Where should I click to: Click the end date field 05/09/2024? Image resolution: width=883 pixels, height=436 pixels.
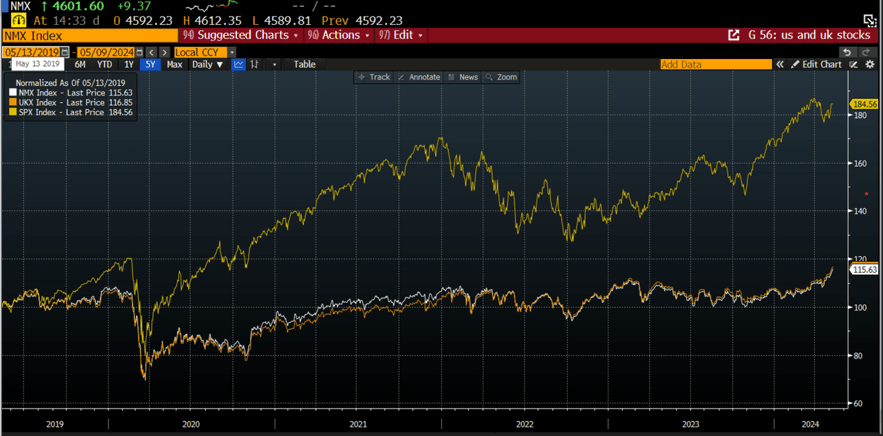tap(106, 52)
